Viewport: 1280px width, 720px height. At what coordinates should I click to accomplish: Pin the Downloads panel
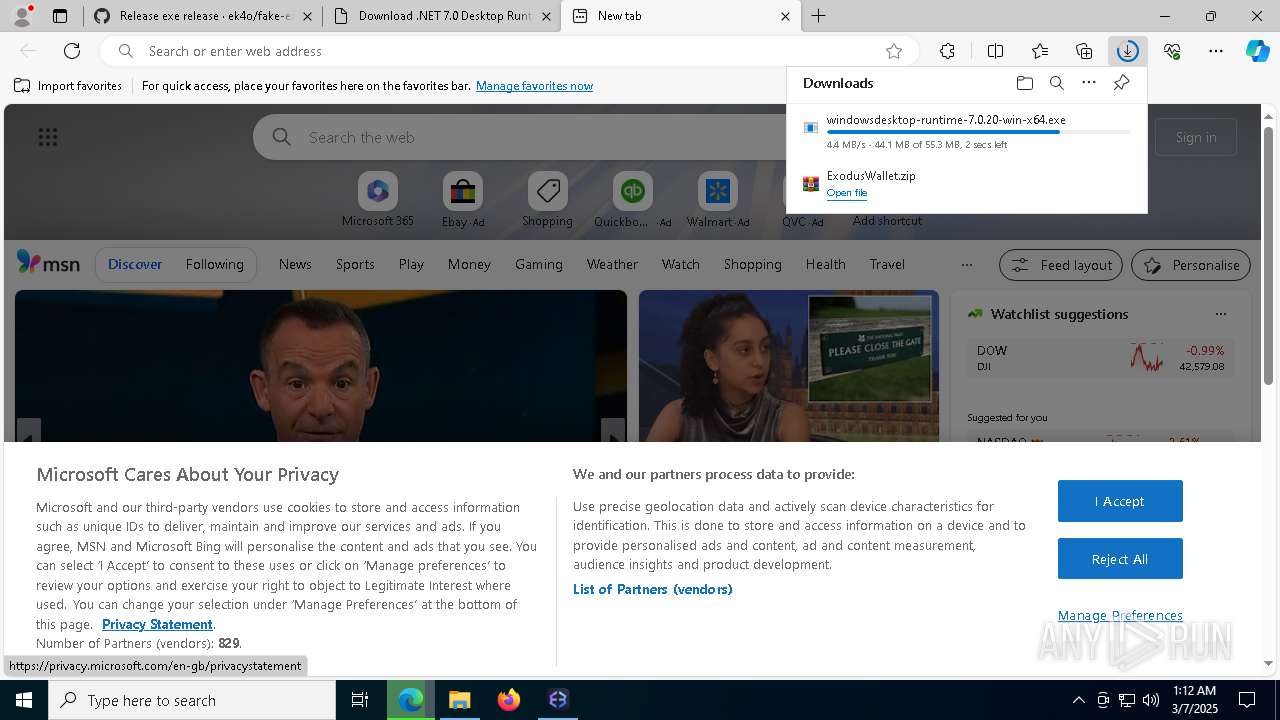pos(1121,83)
